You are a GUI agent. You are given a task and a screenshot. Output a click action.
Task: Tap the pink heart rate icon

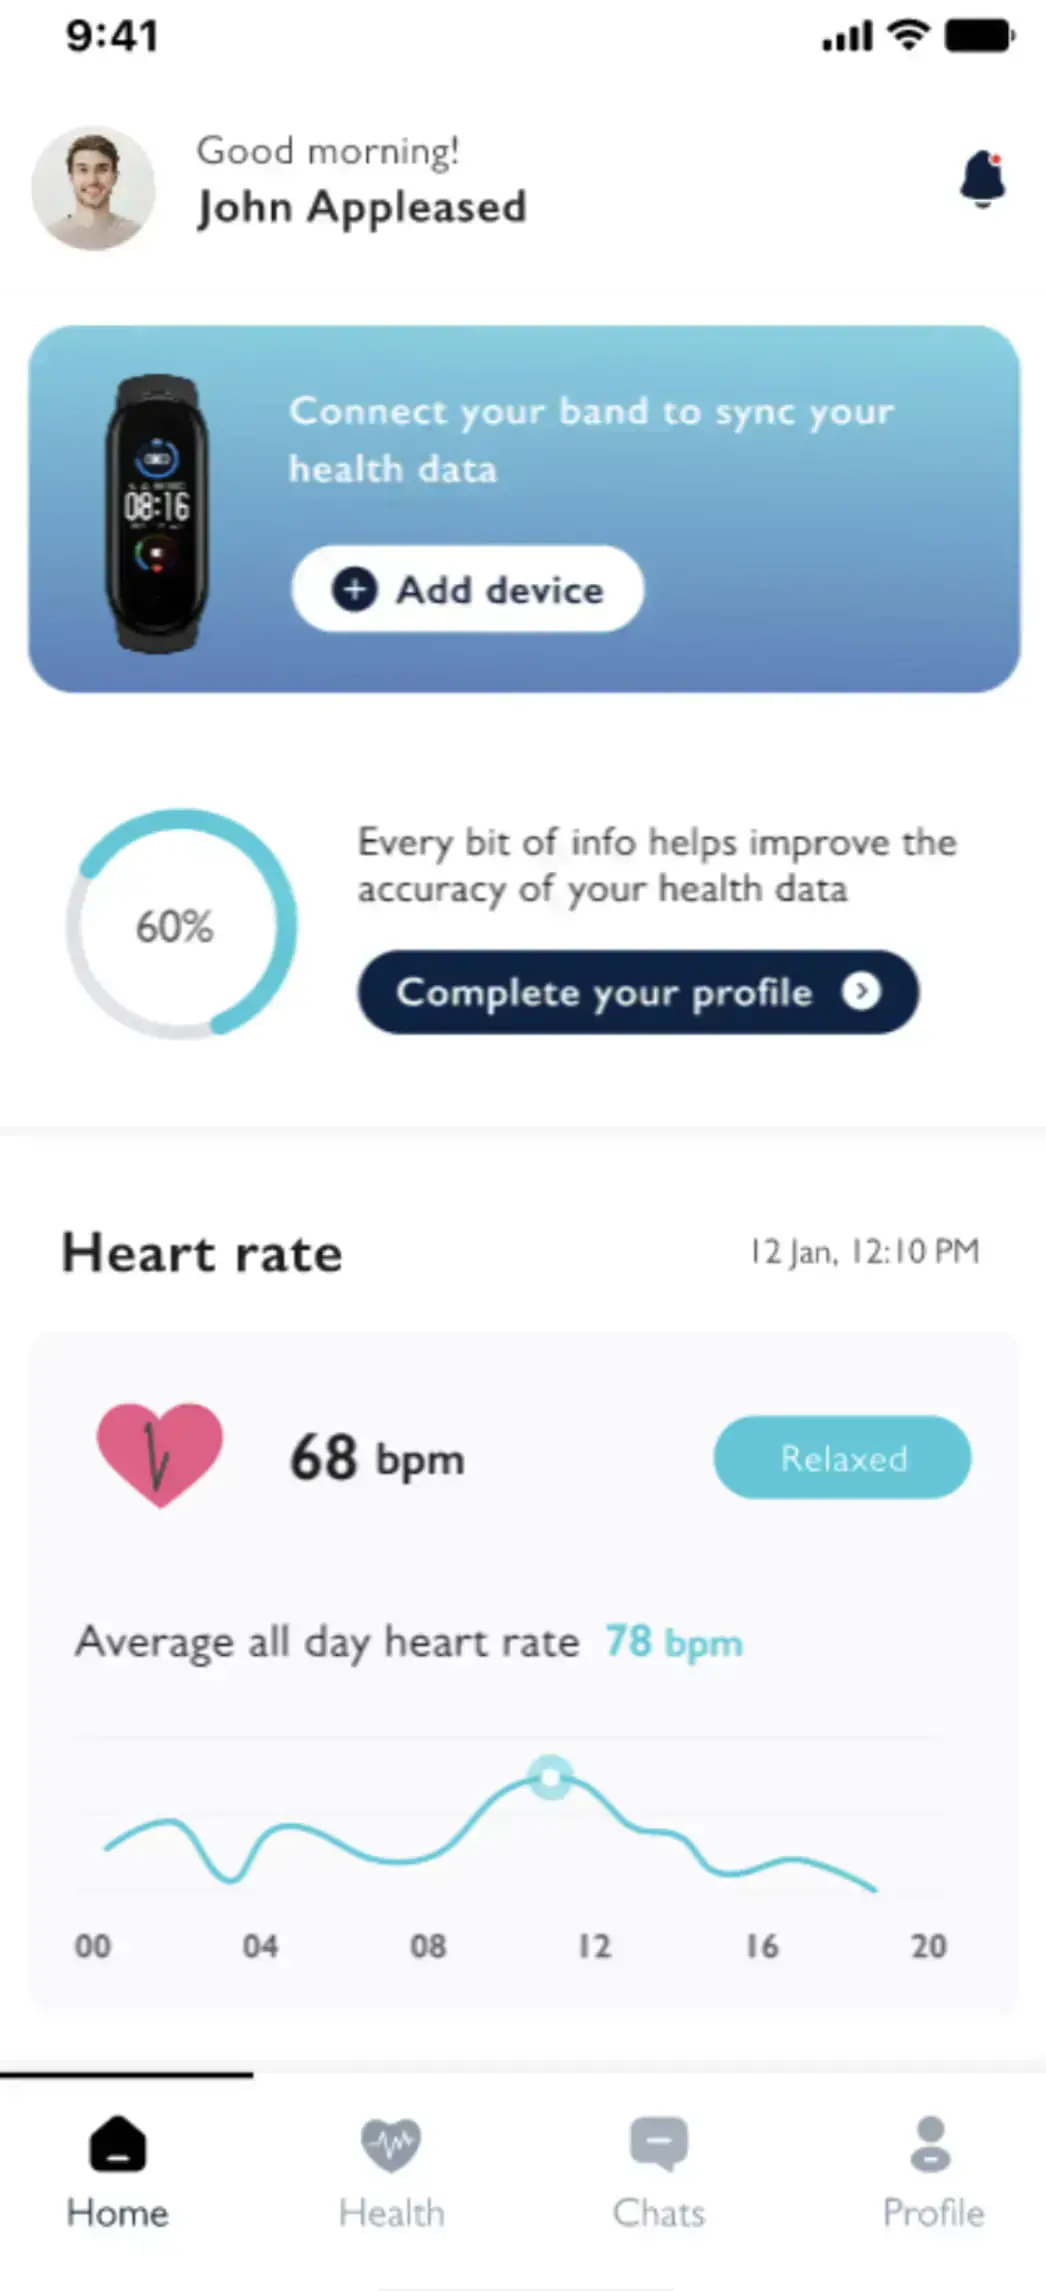159,1454
